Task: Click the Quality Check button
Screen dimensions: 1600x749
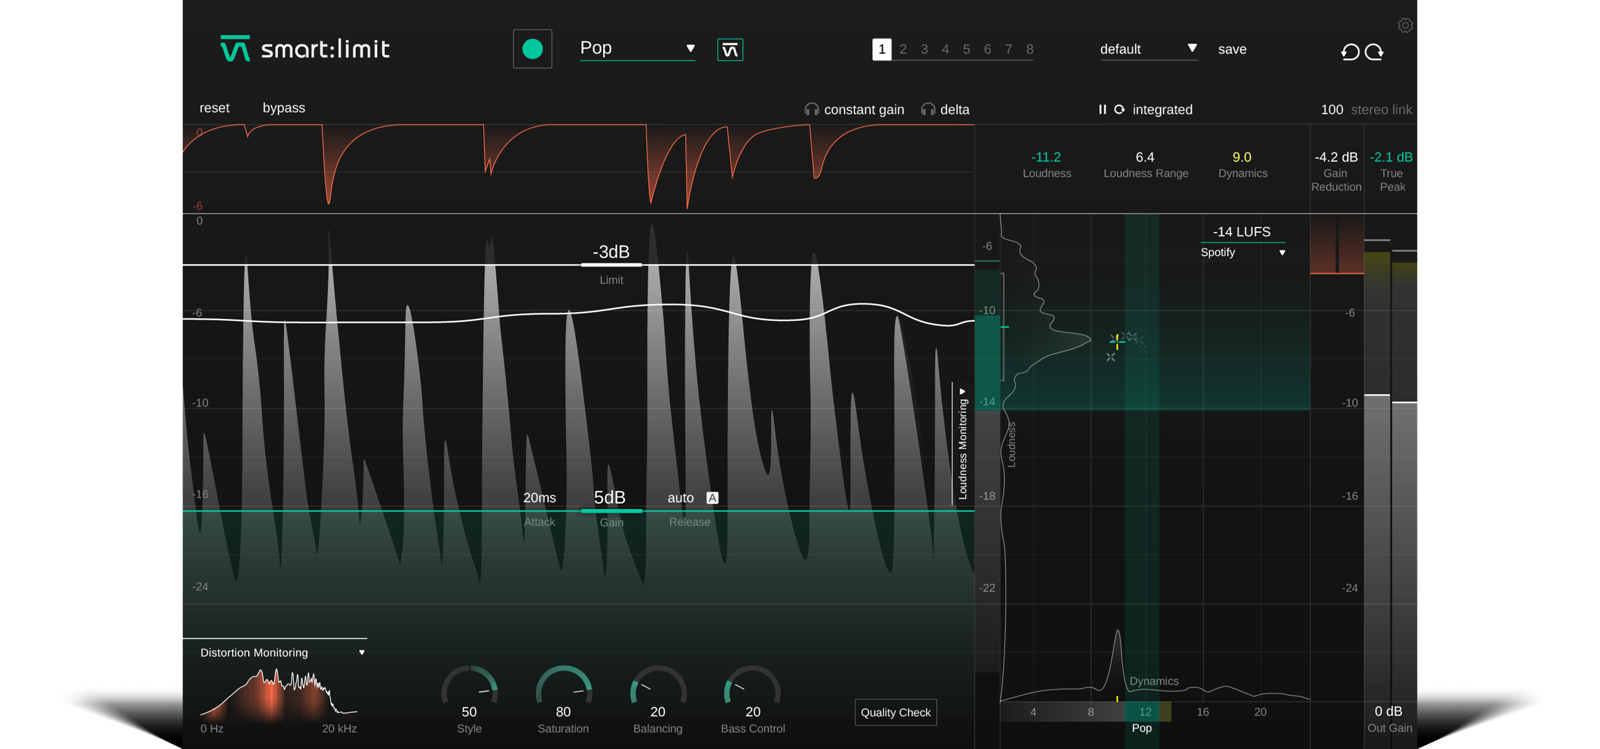Action: coord(895,713)
